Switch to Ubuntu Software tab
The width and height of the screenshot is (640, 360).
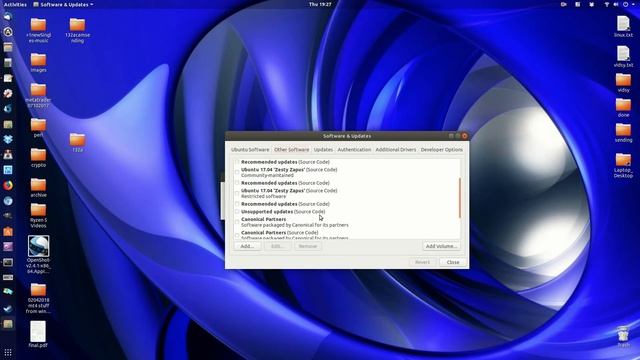click(250, 150)
